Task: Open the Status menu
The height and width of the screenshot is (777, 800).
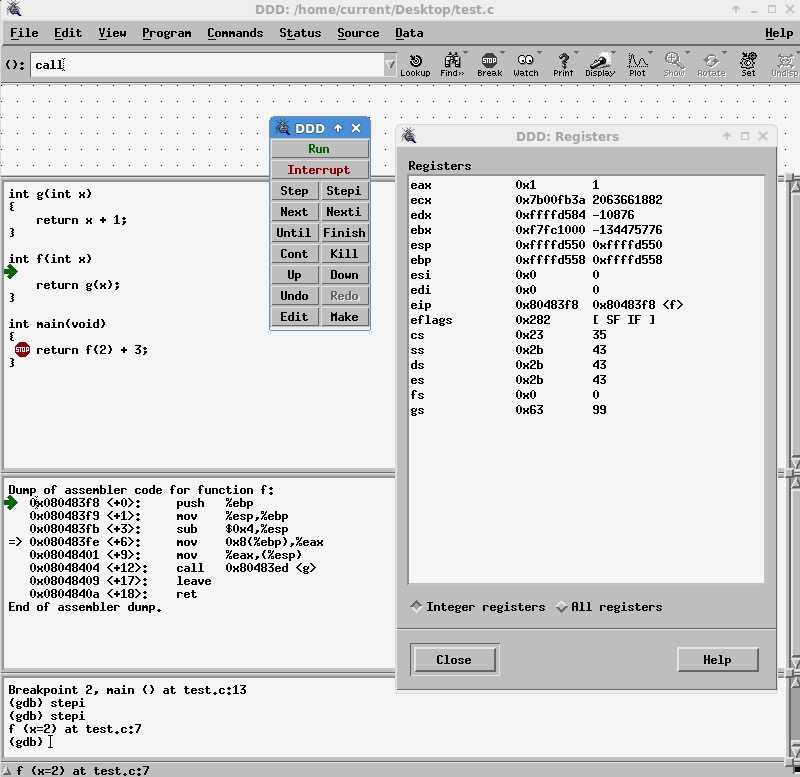Action: click(x=300, y=33)
